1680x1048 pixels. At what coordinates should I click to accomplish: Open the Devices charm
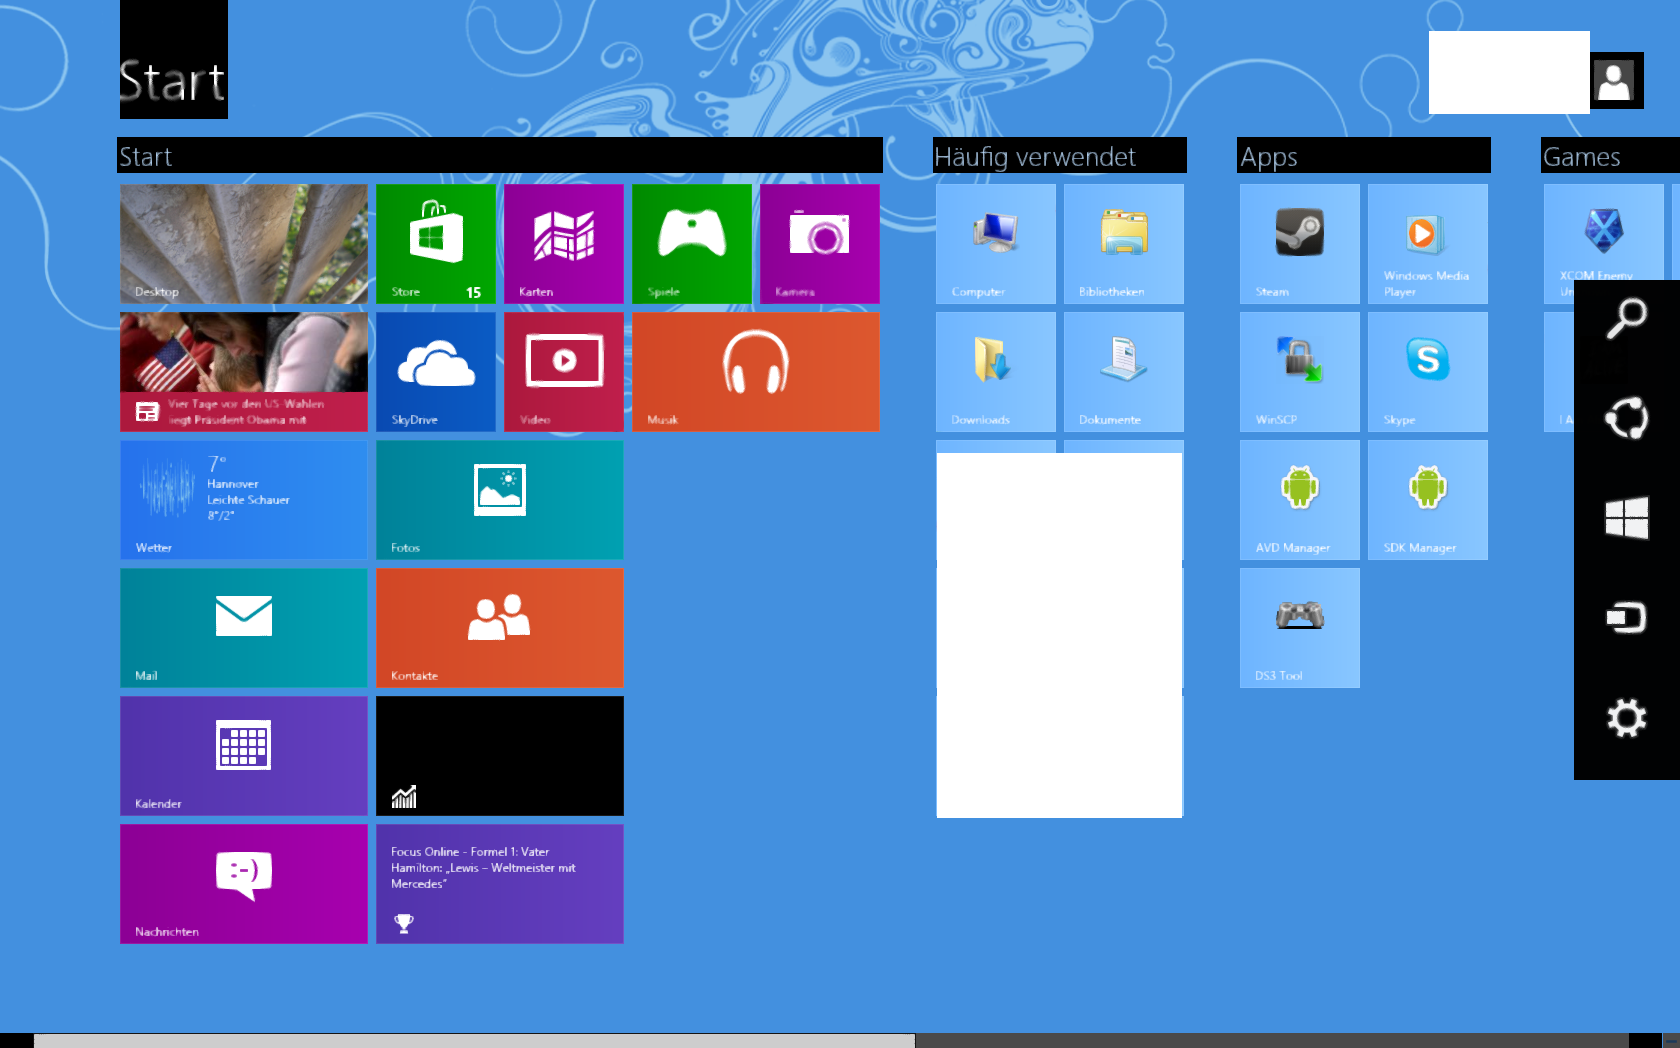[x=1627, y=618]
